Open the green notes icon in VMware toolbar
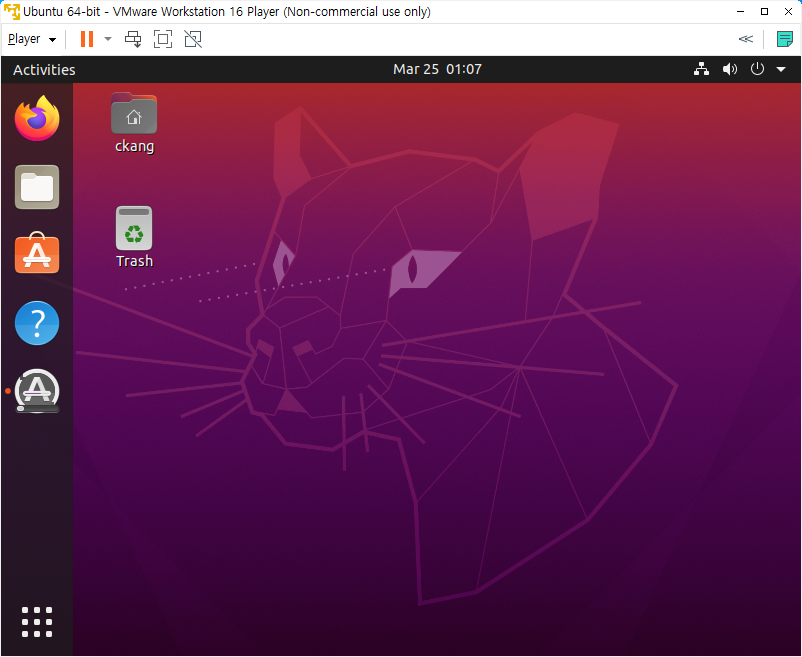The image size is (802, 657). (784, 39)
